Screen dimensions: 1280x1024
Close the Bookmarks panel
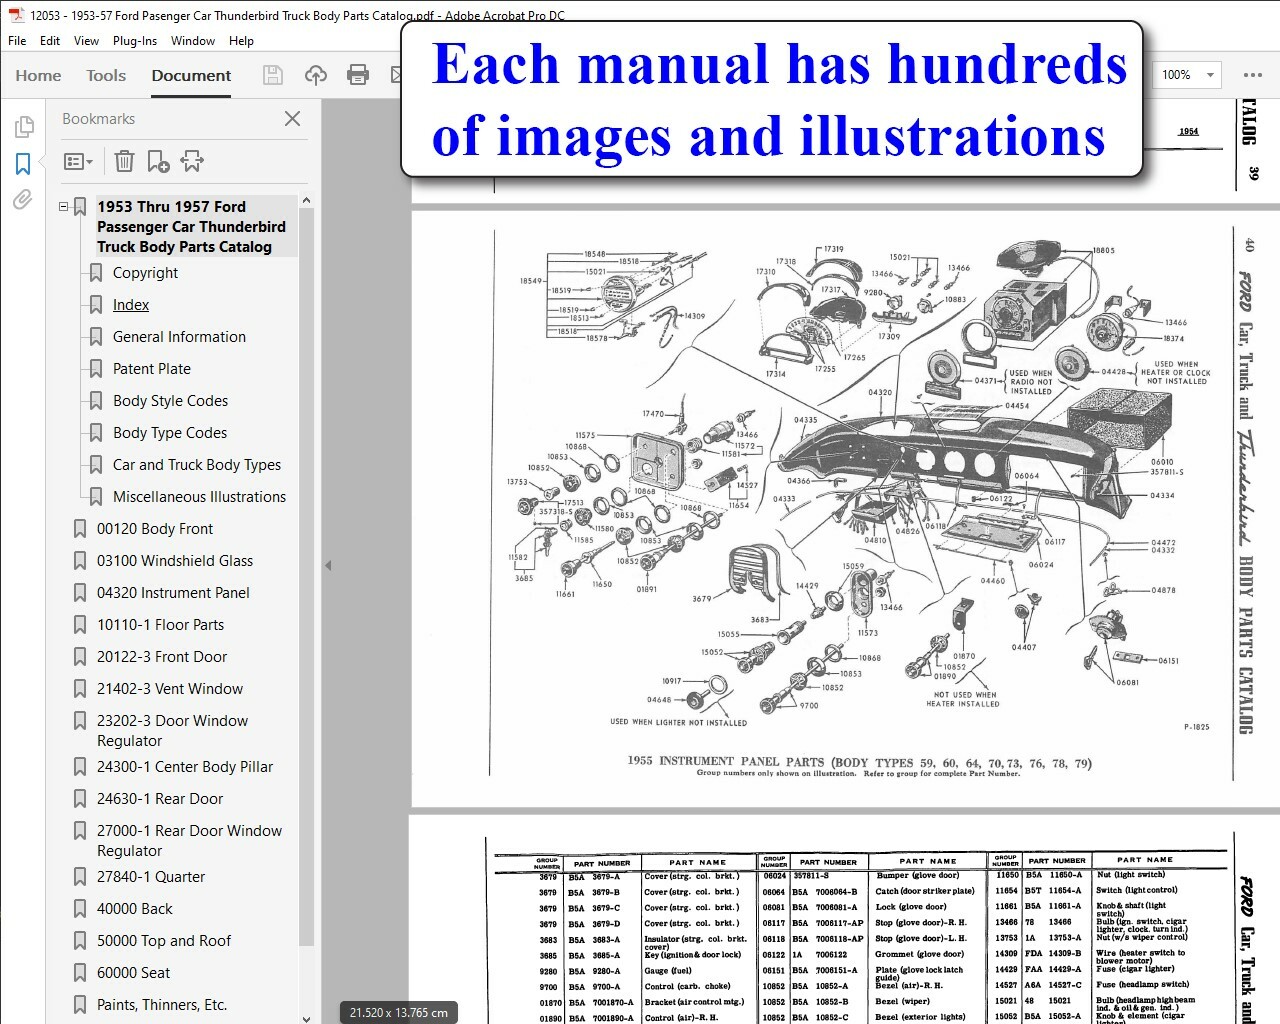coord(292,119)
